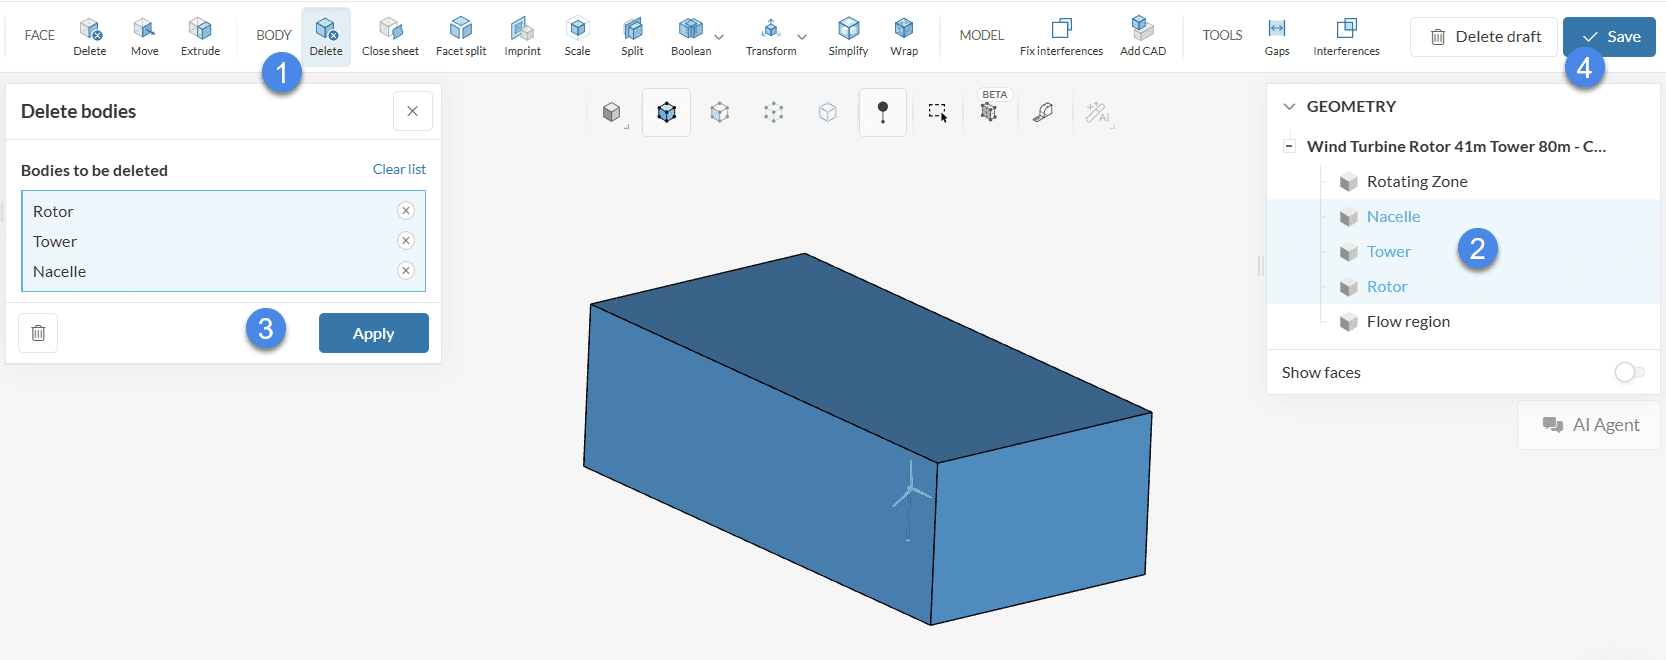1666x660 pixels.
Task: Select the Wrap tool
Action: coord(904,37)
